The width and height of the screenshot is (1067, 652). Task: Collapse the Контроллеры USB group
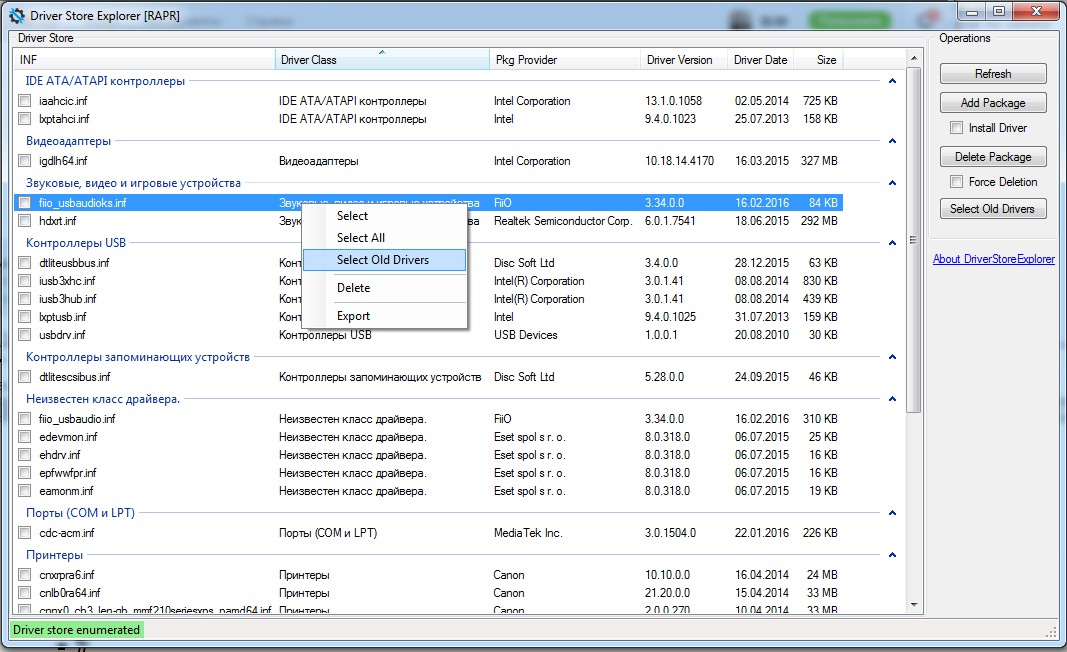point(892,243)
